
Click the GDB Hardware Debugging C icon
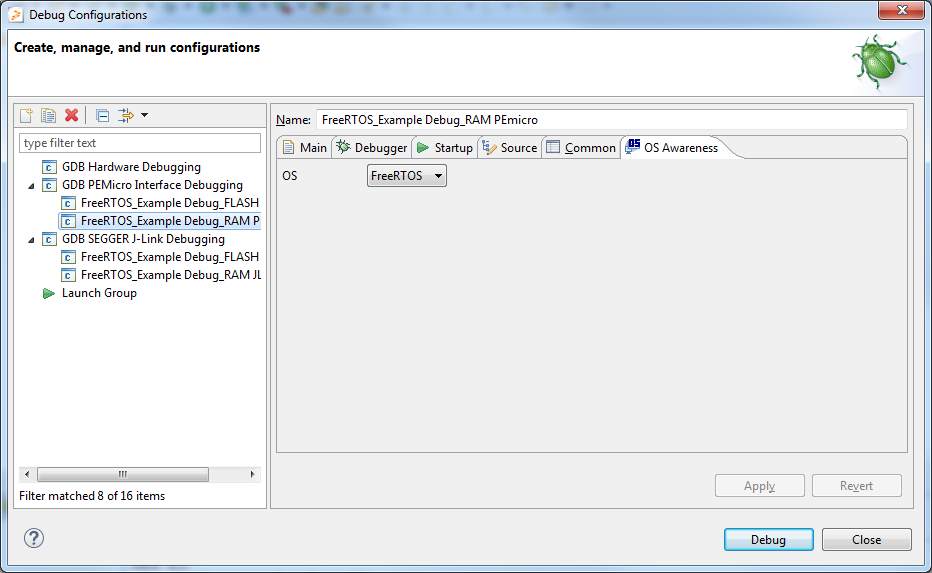tap(49, 168)
